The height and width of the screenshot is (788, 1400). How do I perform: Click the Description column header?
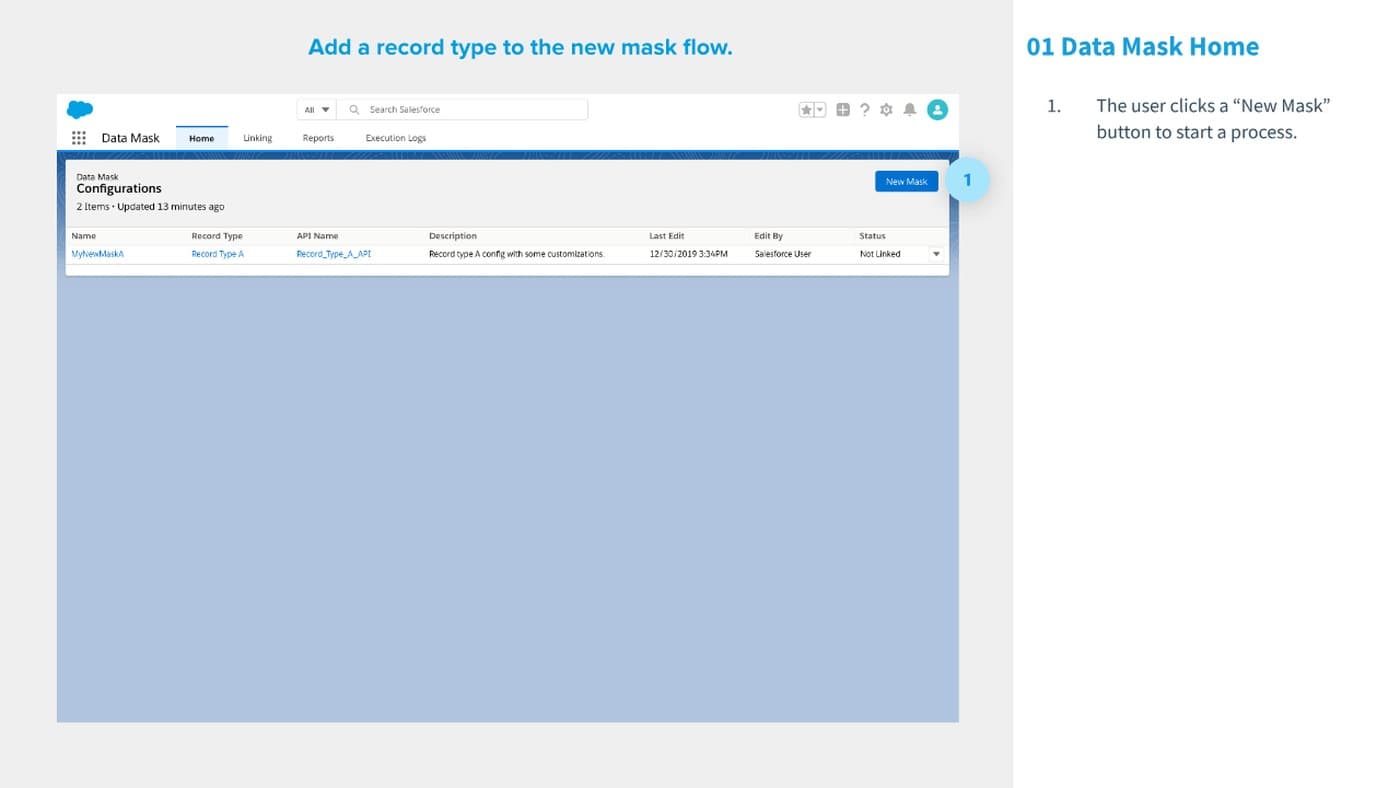tap(453, 236)
